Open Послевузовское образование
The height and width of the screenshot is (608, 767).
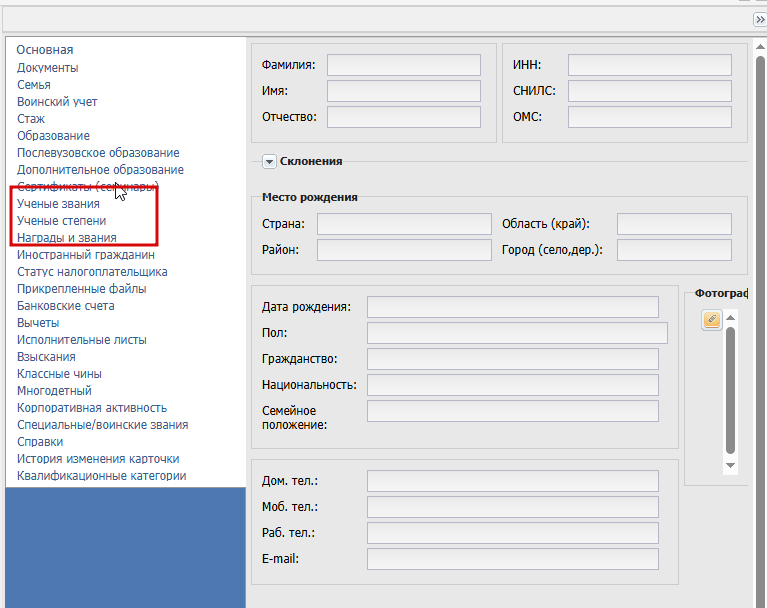pyautogui.click(x=98, y=153)
